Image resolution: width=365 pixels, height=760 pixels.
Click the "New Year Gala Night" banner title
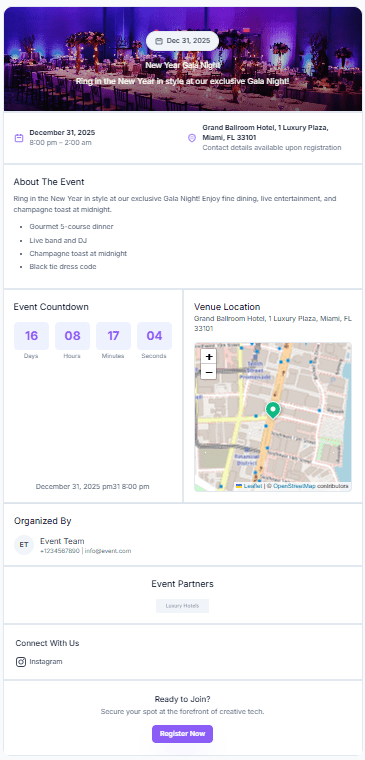[x=182, y=65]
